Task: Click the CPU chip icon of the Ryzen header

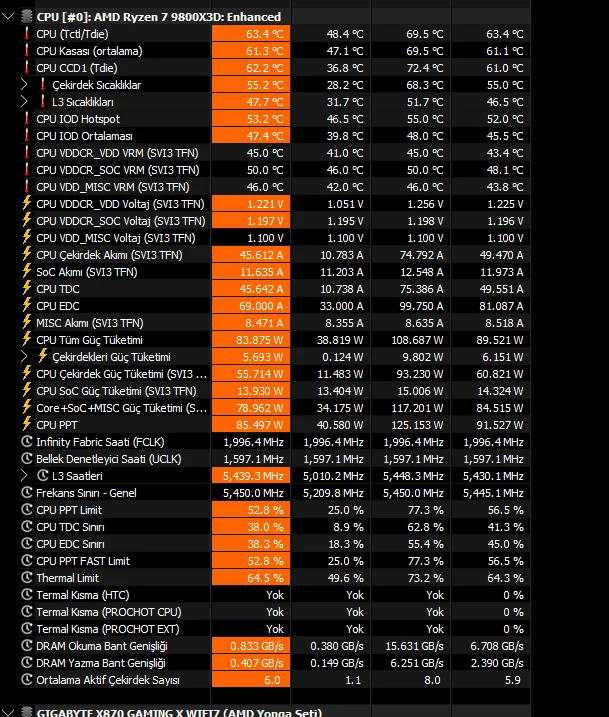Action: click(x=27, y=17)
